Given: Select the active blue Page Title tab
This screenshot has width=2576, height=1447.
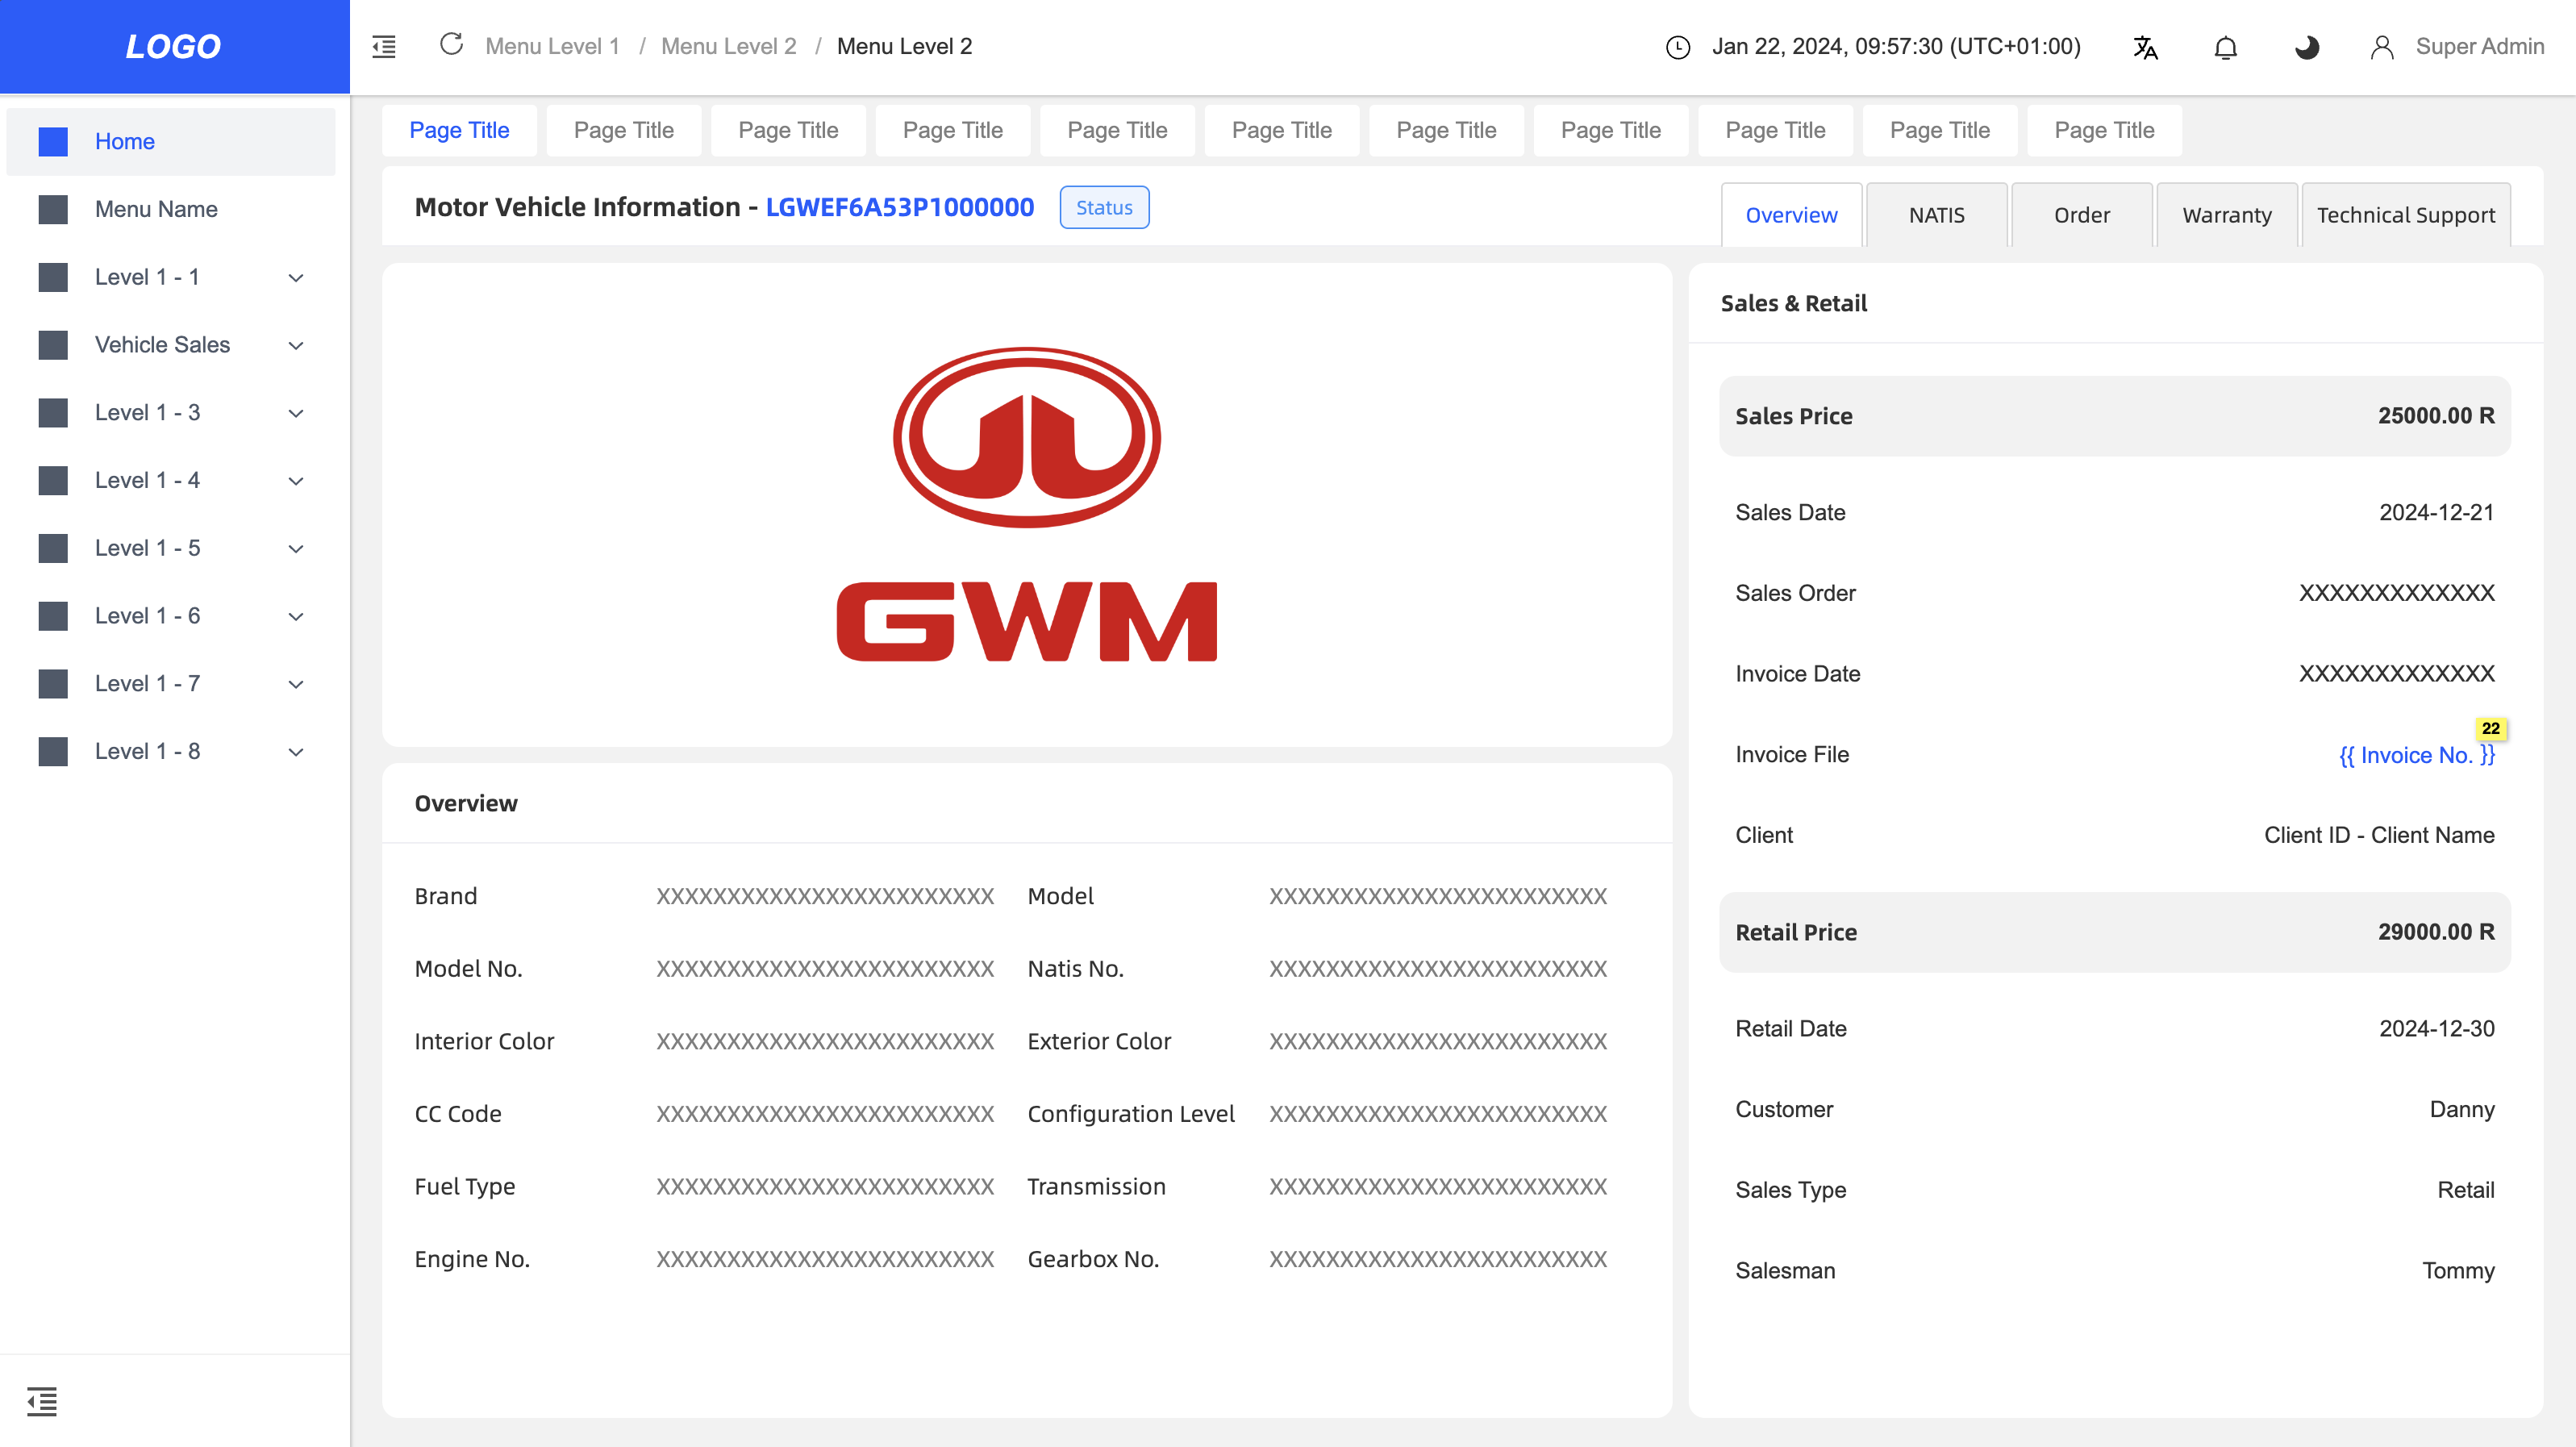Looking at the screenshot, I should click(459, 130).
